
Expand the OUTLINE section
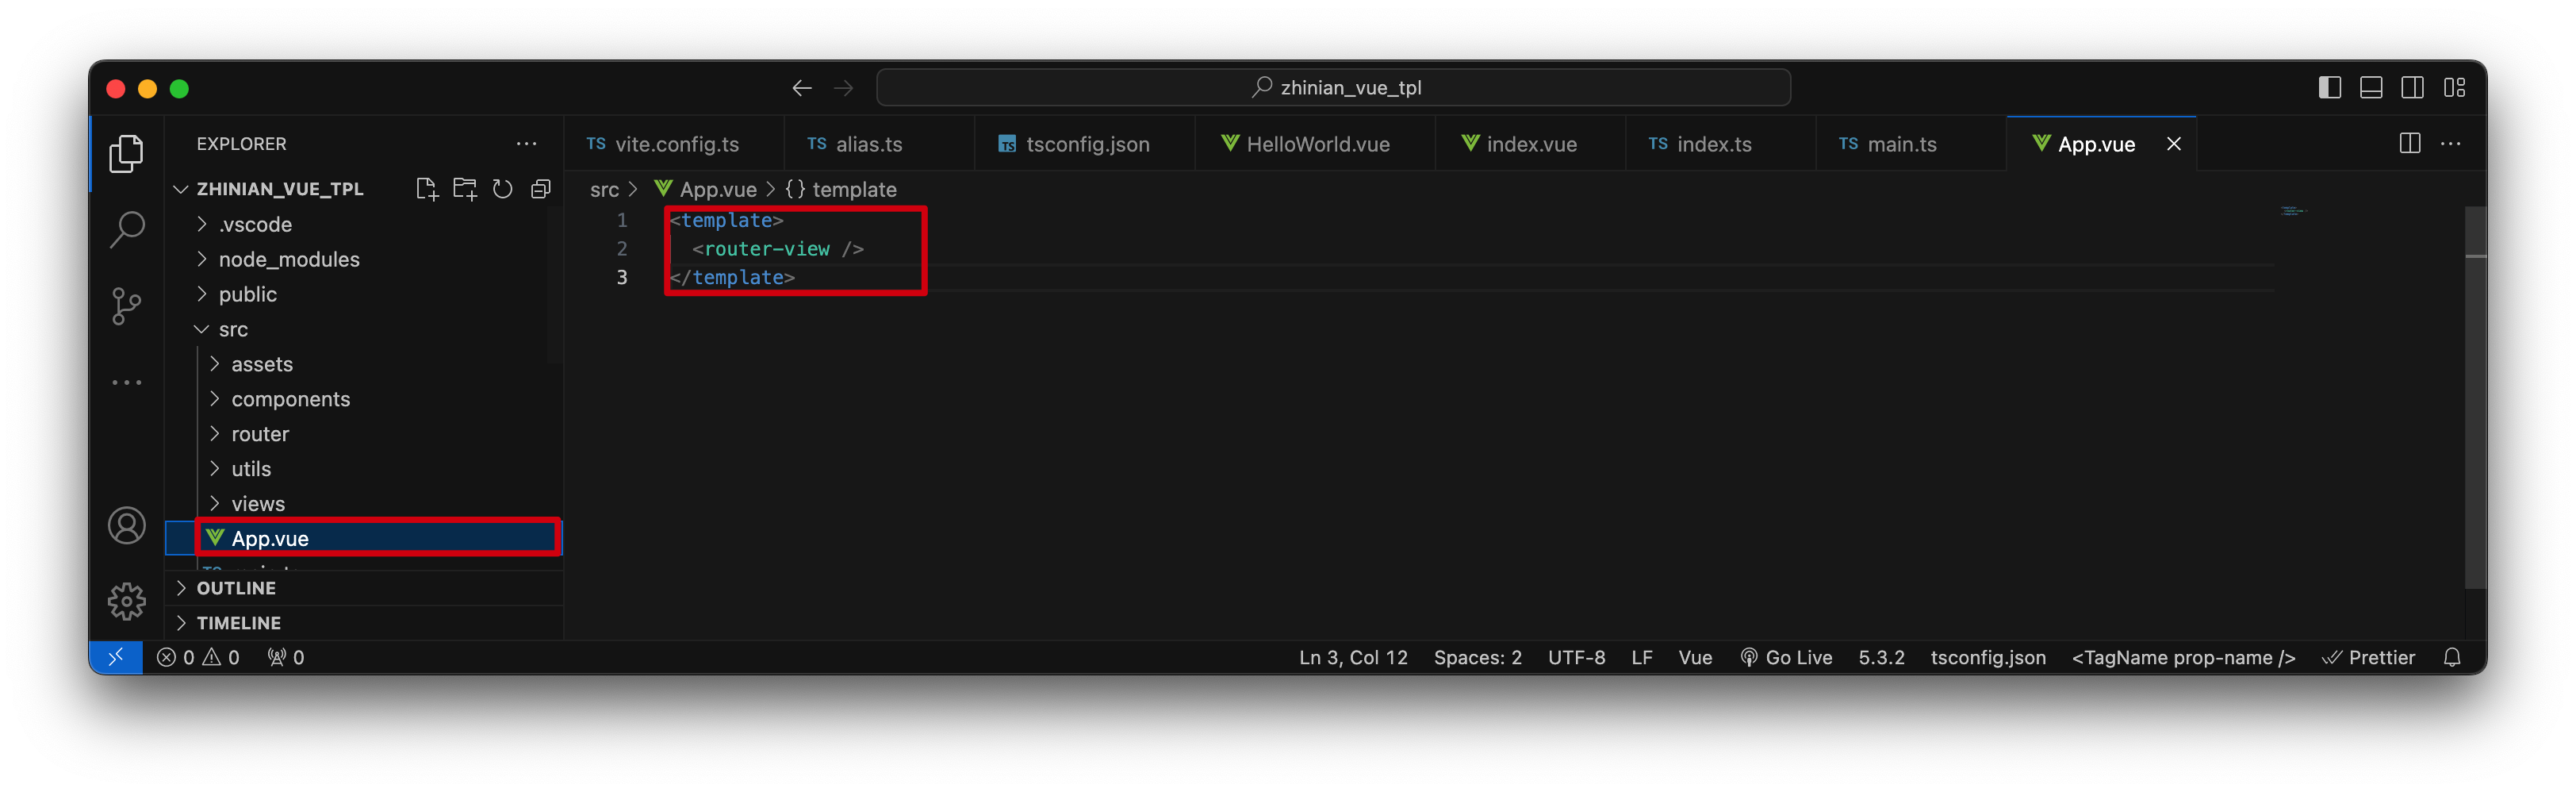(x=365, y=588)
